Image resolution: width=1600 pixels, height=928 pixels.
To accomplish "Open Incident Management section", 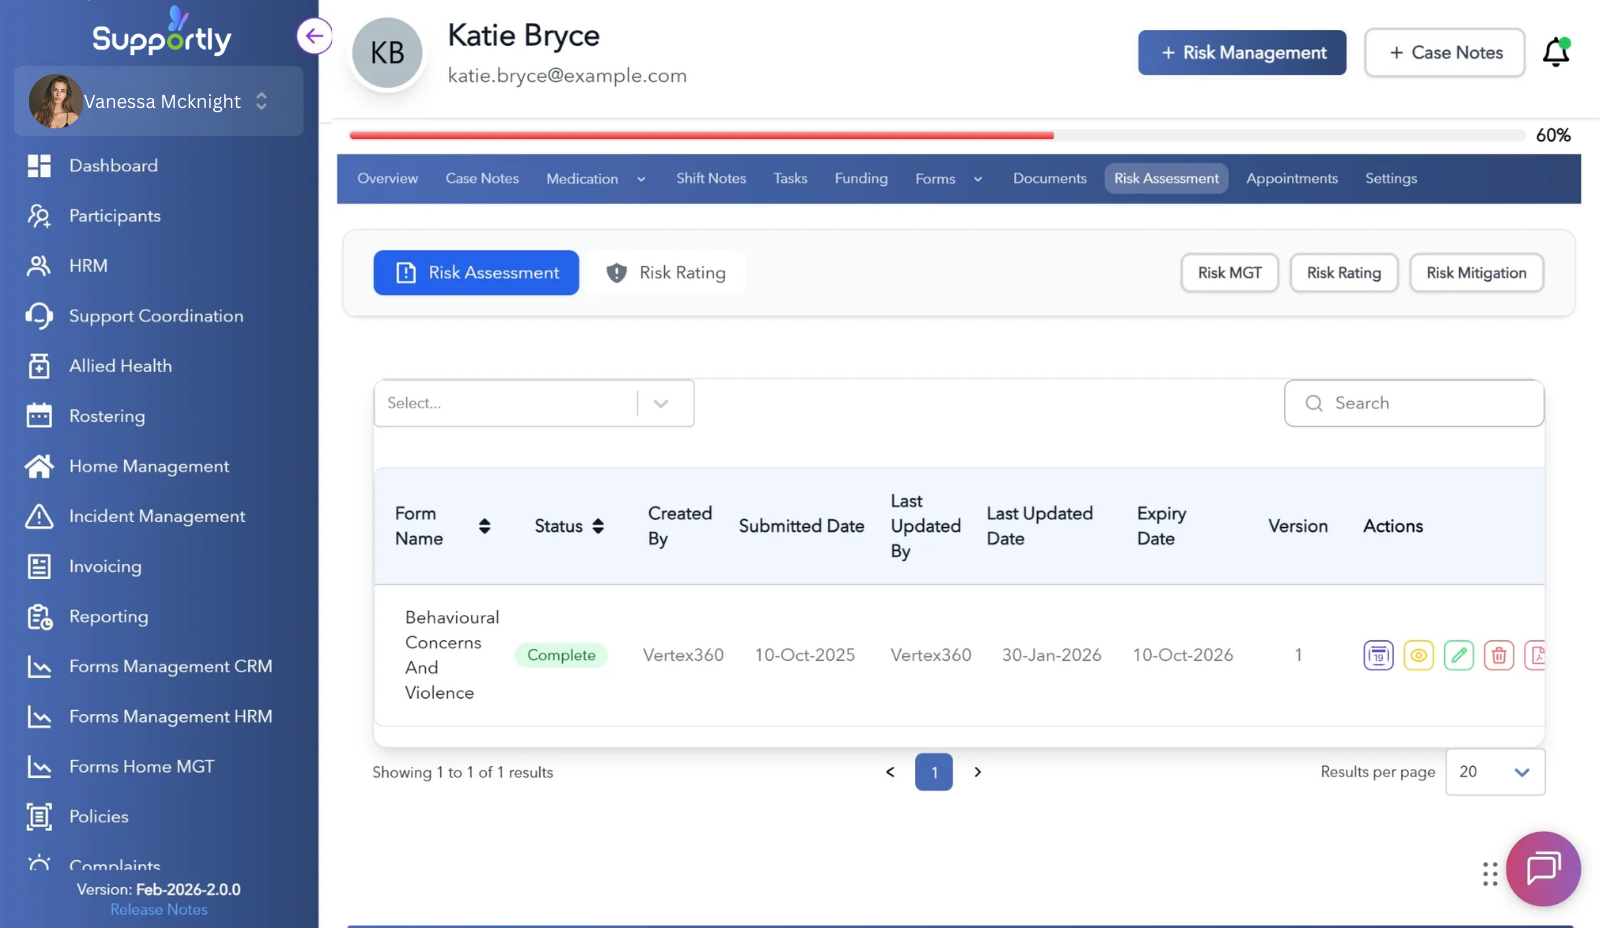I will [159, 516].
